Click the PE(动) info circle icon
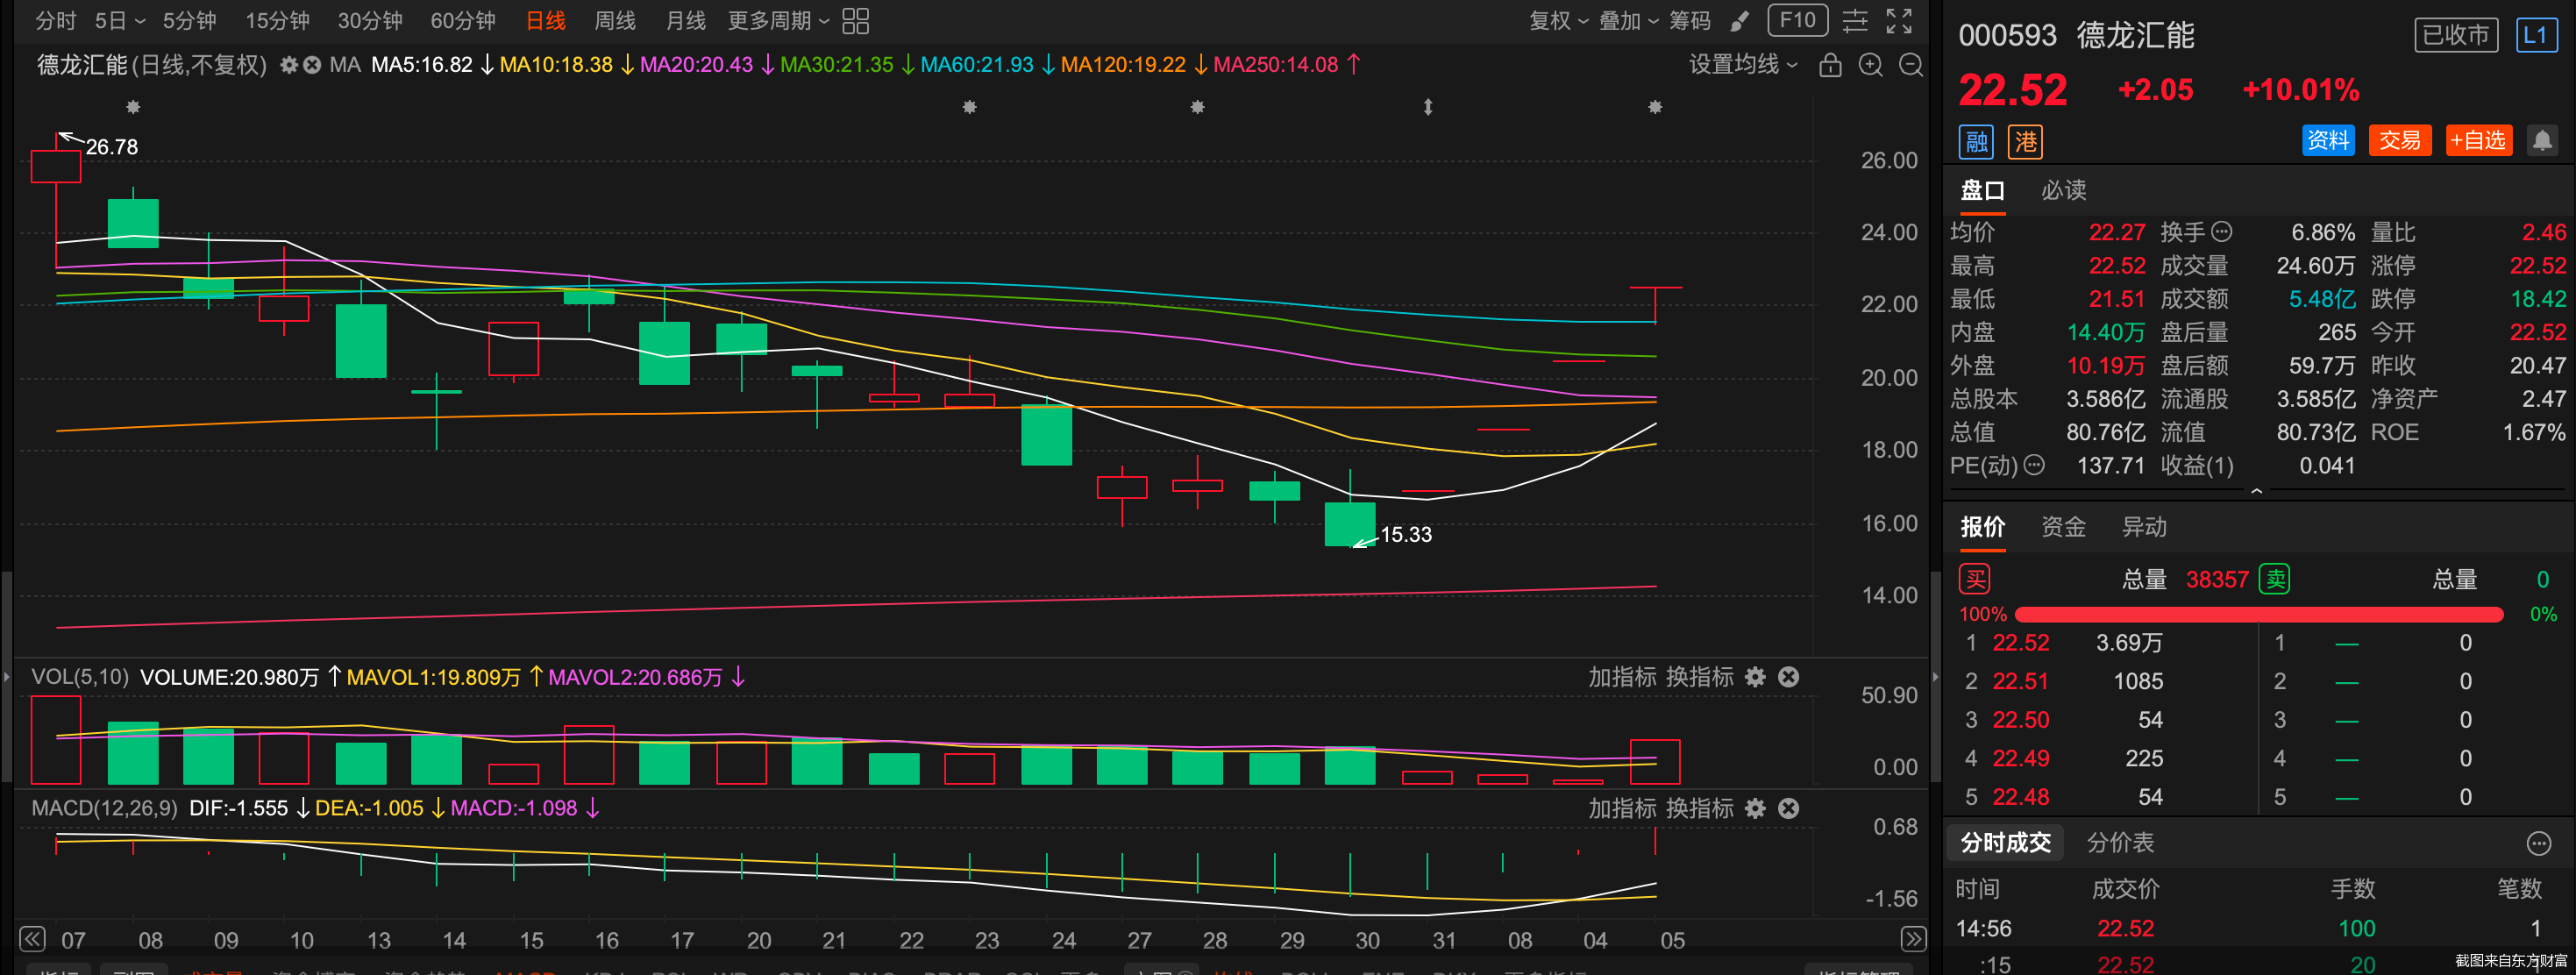The width and height of the screenshot is (2576, 975). 2034,465
